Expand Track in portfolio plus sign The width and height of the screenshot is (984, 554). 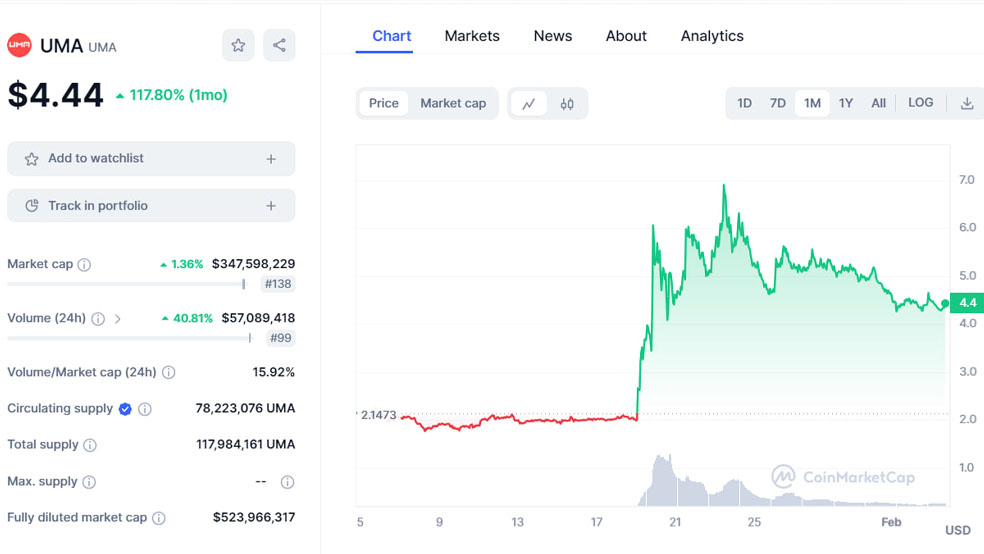pos(271,206)
